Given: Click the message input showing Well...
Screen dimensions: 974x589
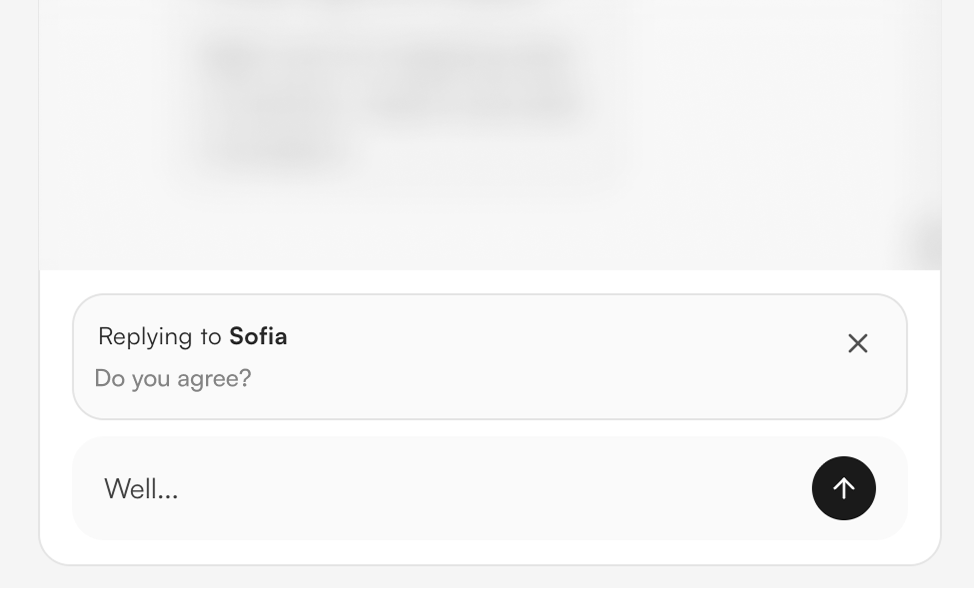Looking at the screenshot, I should click(400, 488).
